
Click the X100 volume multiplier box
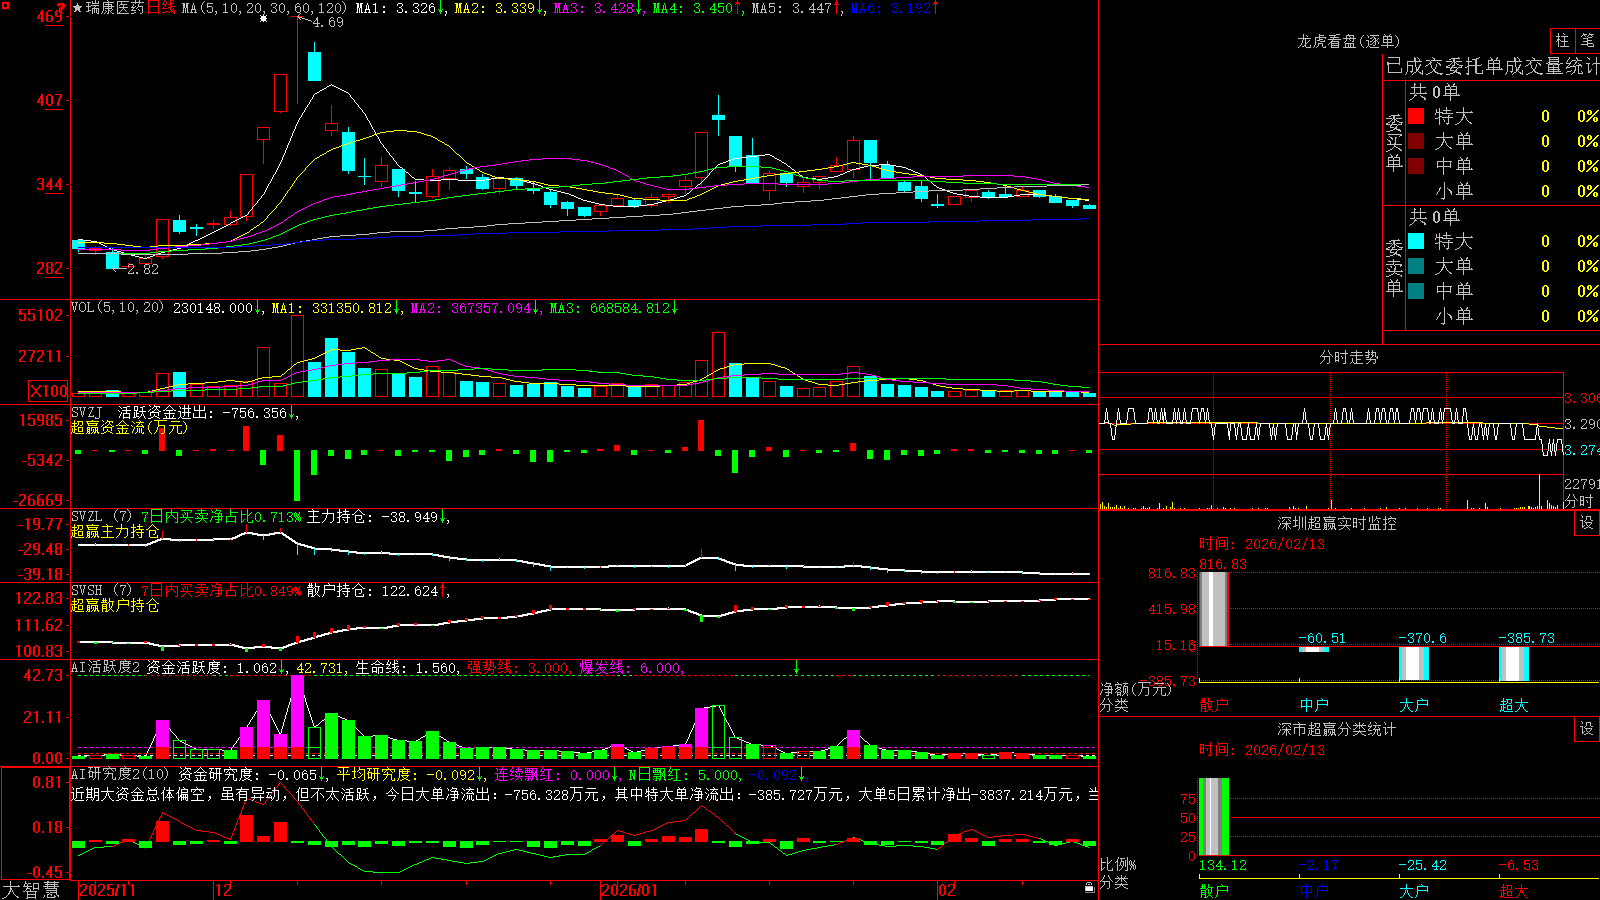tap(48, 391)
